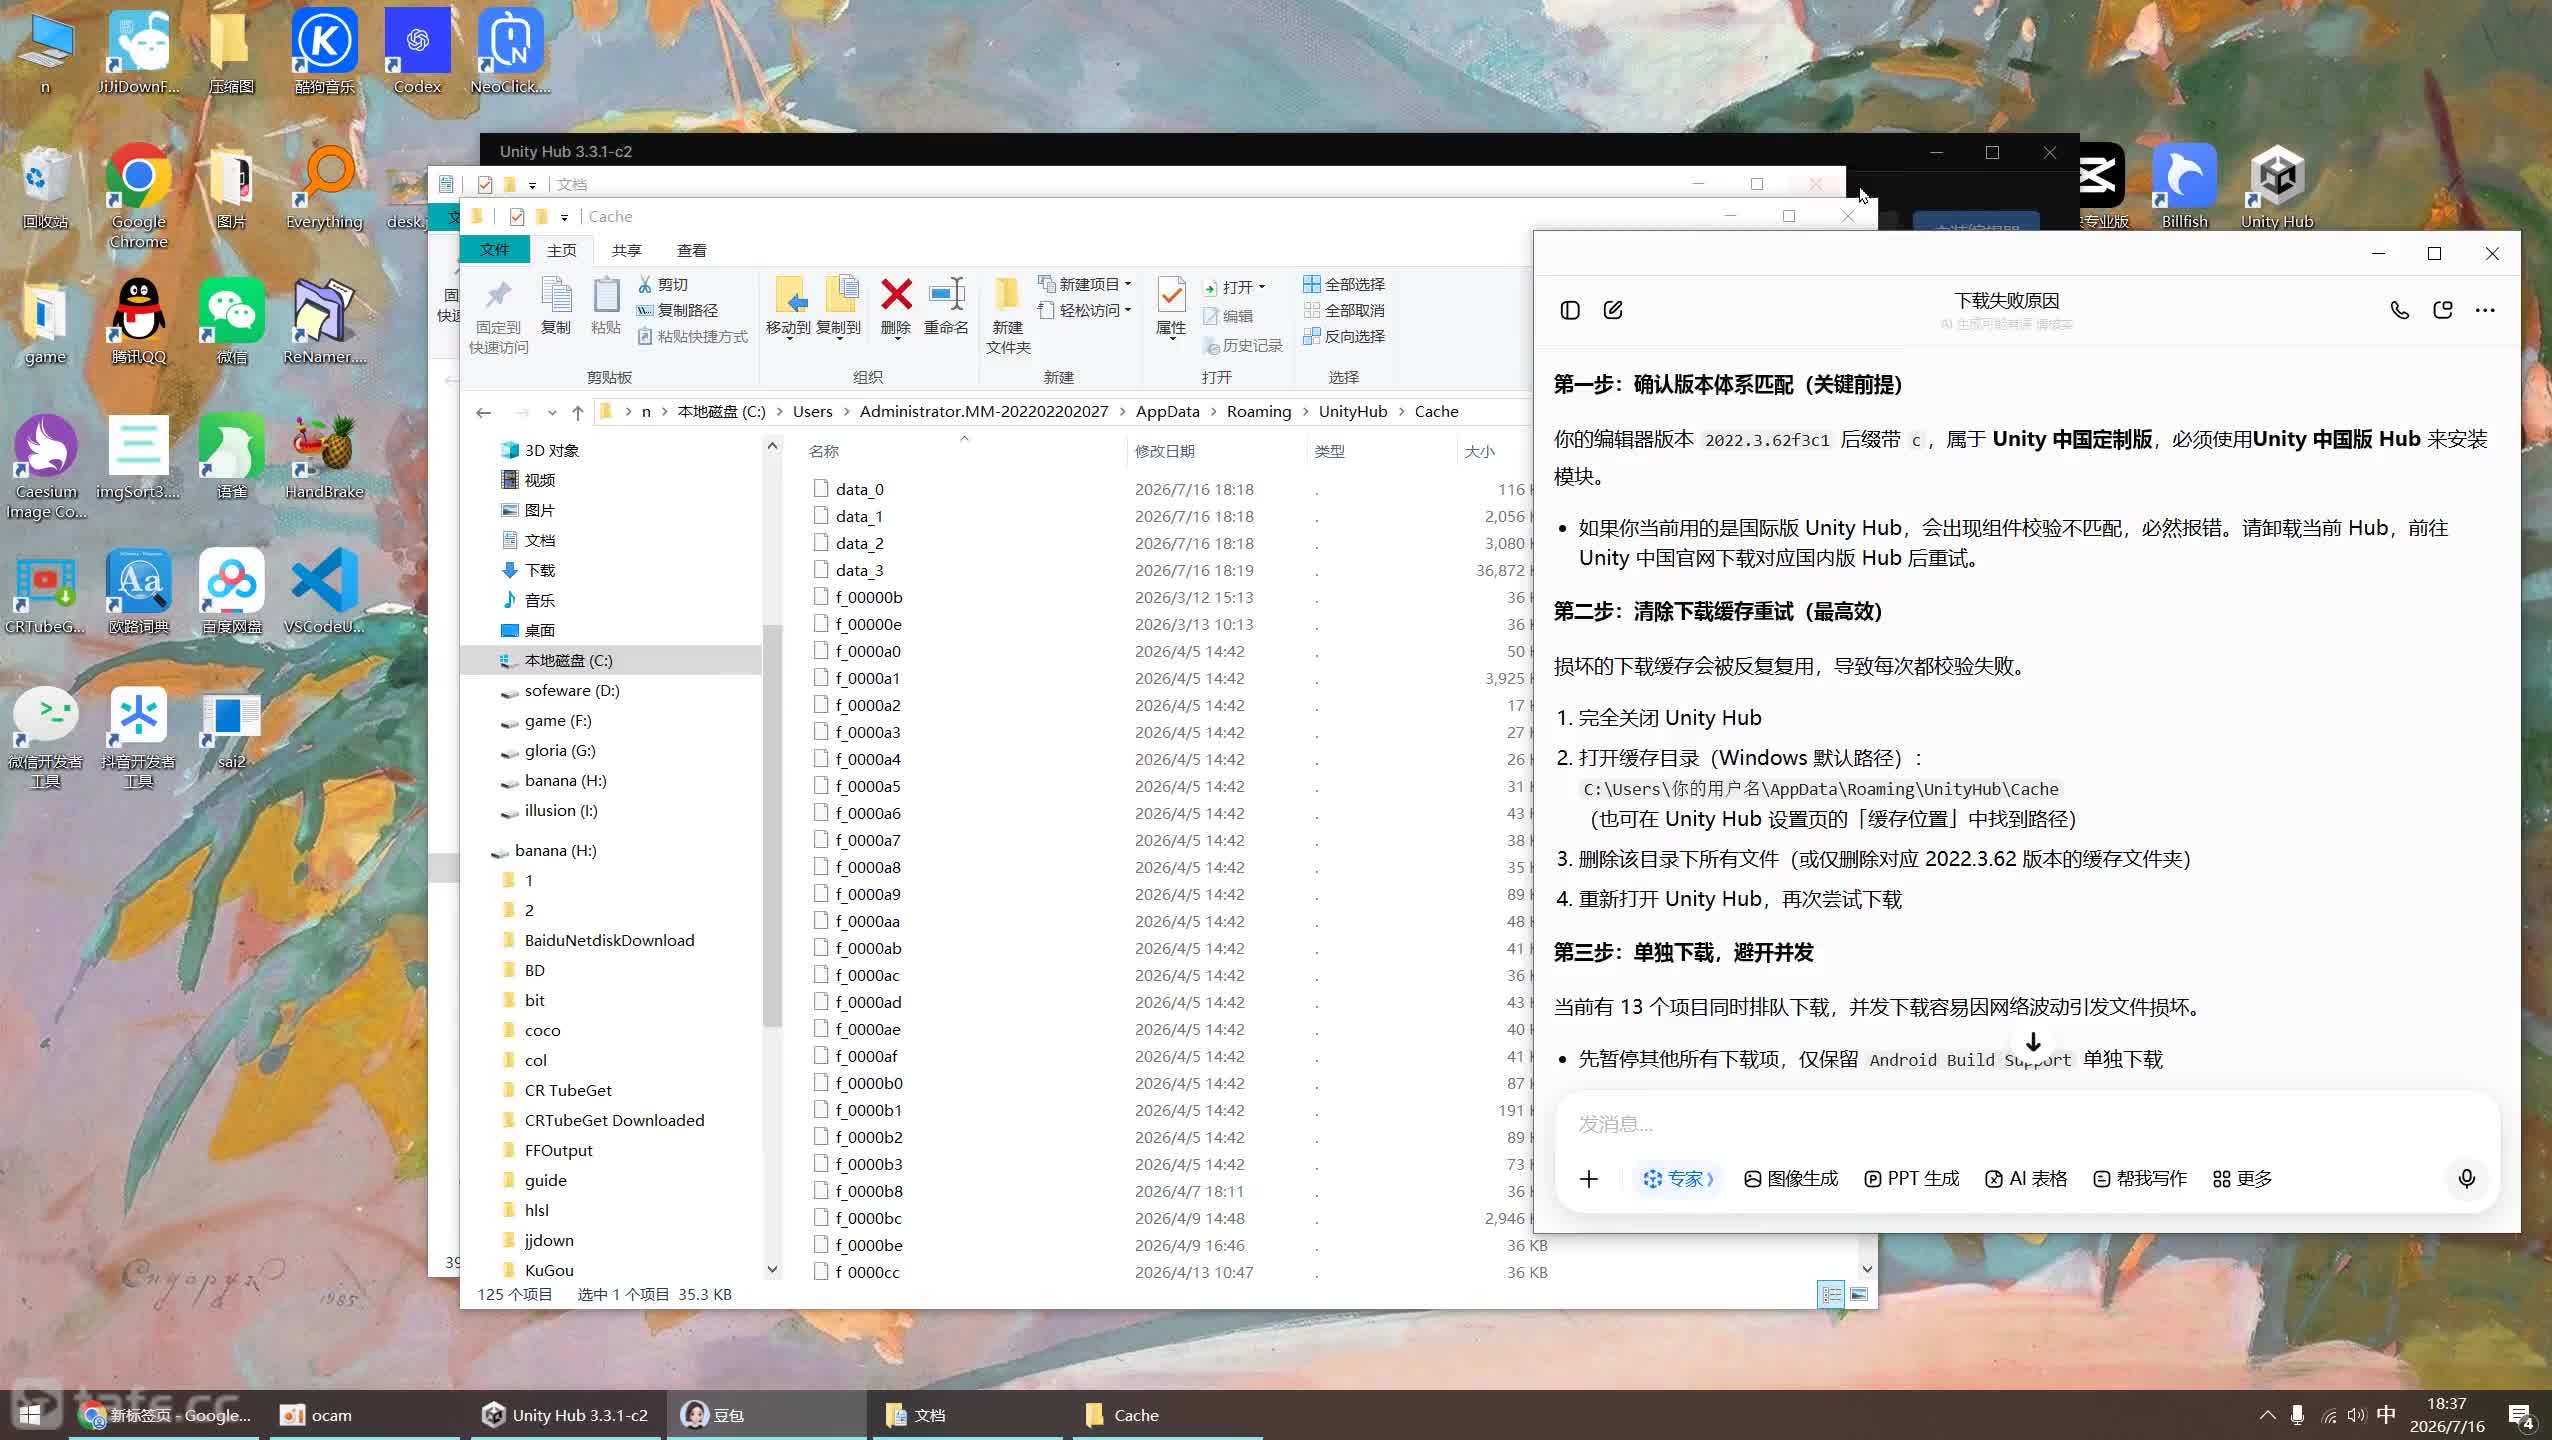Open the notification center in the taskbar

click(2520, 1415)
